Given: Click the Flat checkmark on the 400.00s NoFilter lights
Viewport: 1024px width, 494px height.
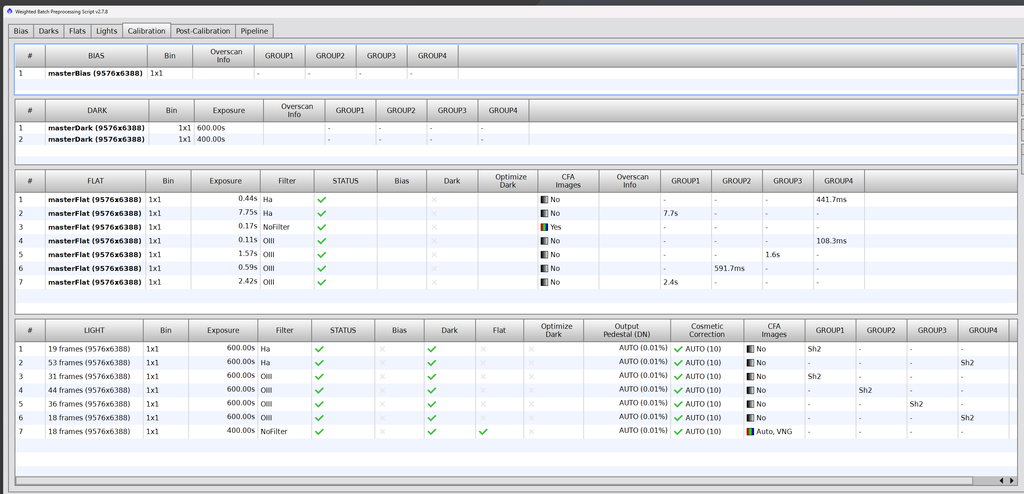Looking at the screenshot, I should click(x=483, y=432).
